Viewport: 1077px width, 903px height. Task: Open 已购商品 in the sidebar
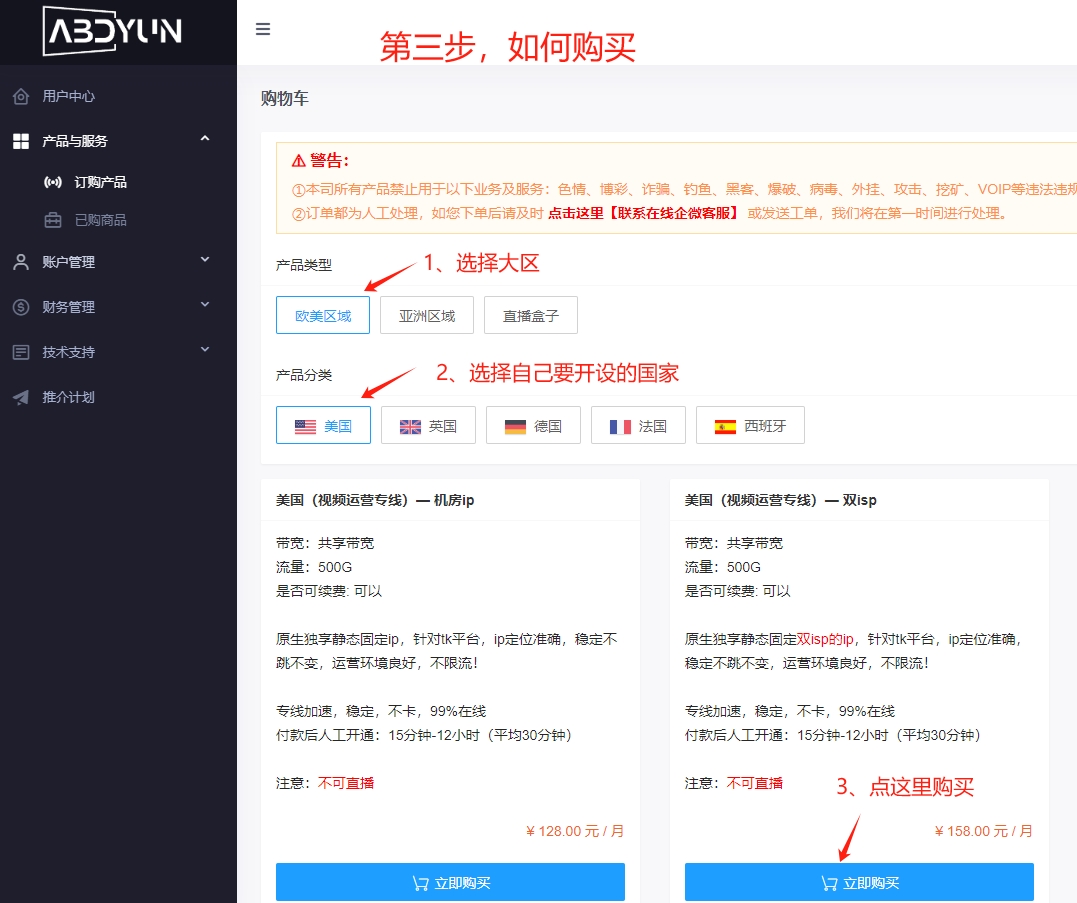pyautogui.click(x=100, y=220)
